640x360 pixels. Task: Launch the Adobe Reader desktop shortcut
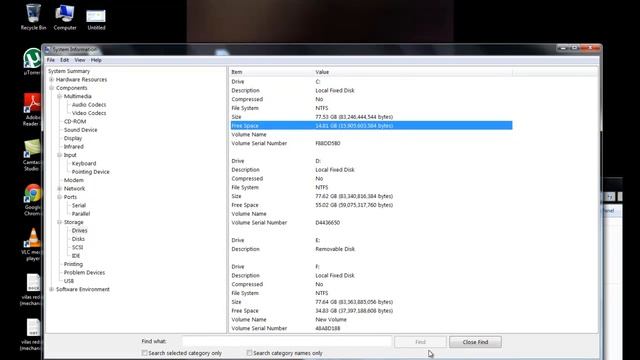click(x=32, y=109)
